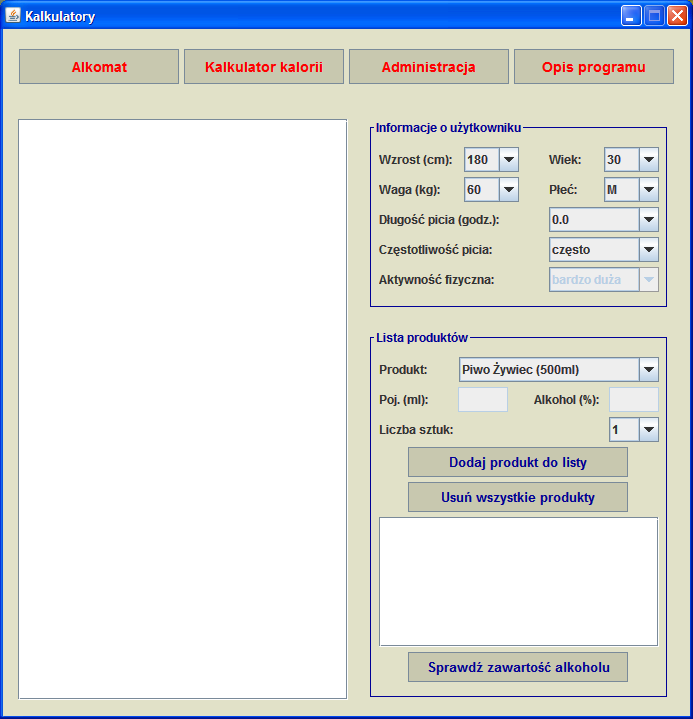Expand the Wzrost (cm) dropdown

(509, 160)
